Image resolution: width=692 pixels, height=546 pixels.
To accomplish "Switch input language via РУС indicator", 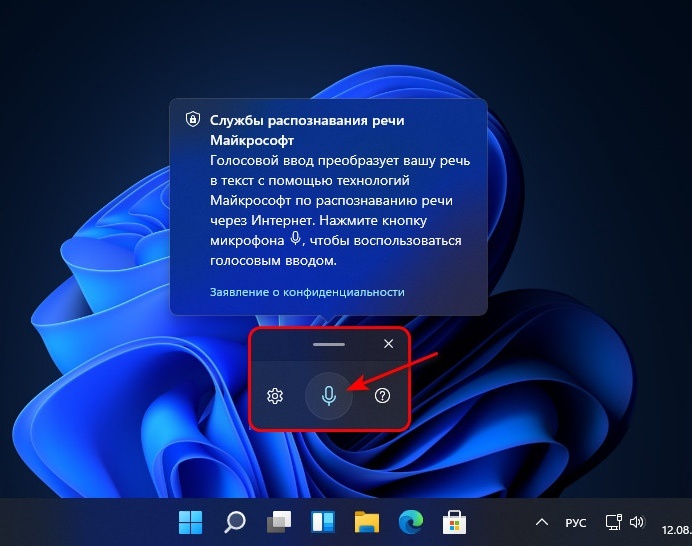I will click(575, 523).
